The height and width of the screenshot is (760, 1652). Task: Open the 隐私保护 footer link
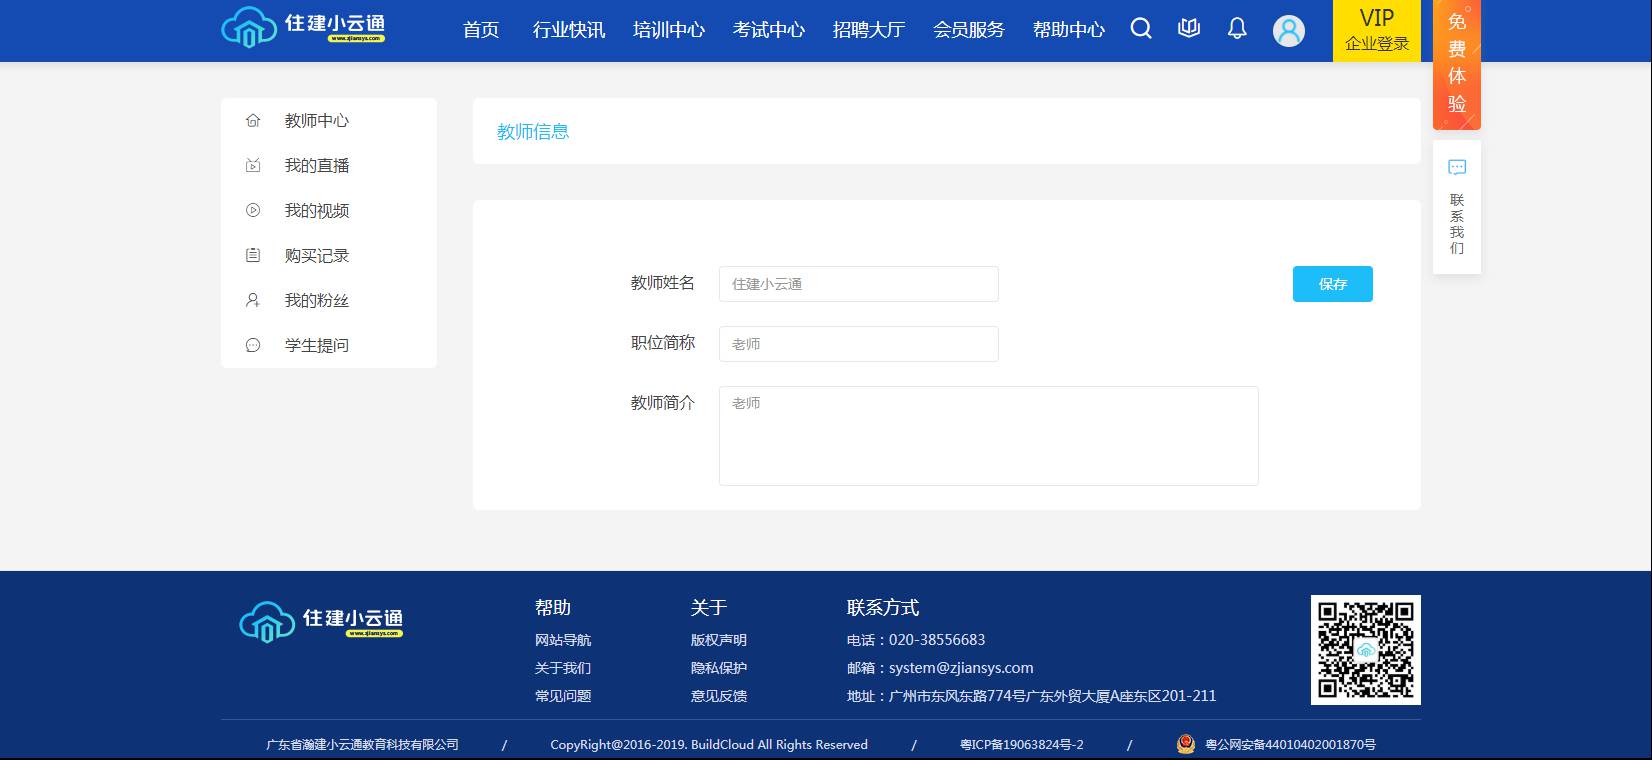coord(718,668)
